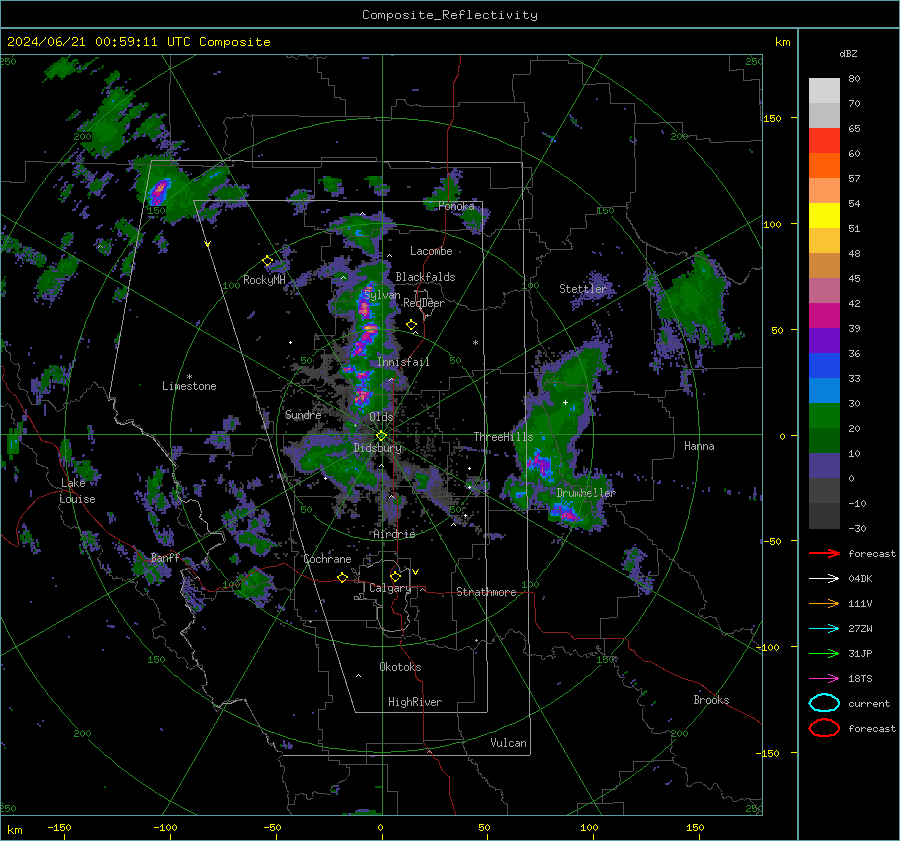
Task: Click the RockyMH label
Action: pos(264,280)
